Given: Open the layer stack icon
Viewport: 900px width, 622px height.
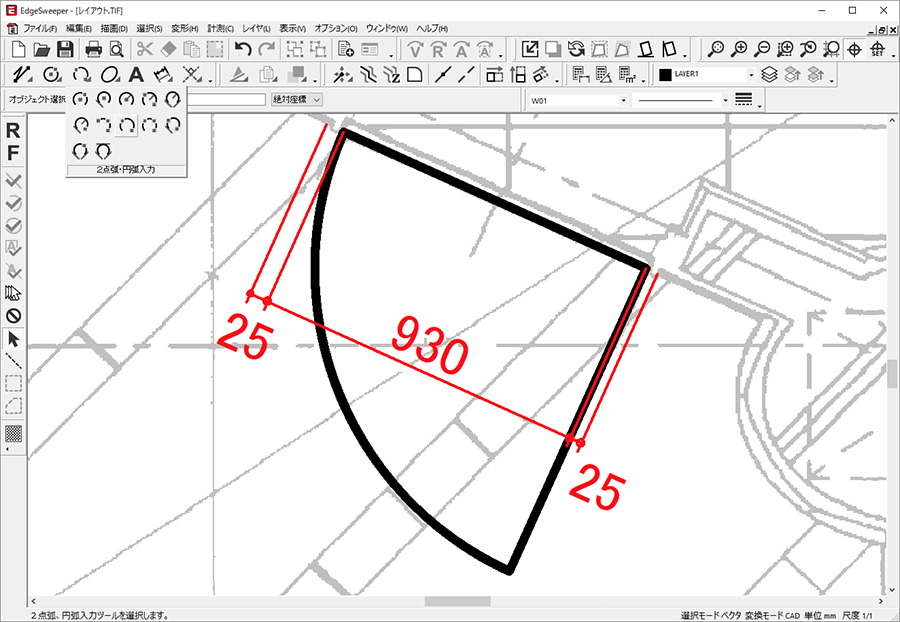Looking at the screenshot, I should [x=769, y=74].
